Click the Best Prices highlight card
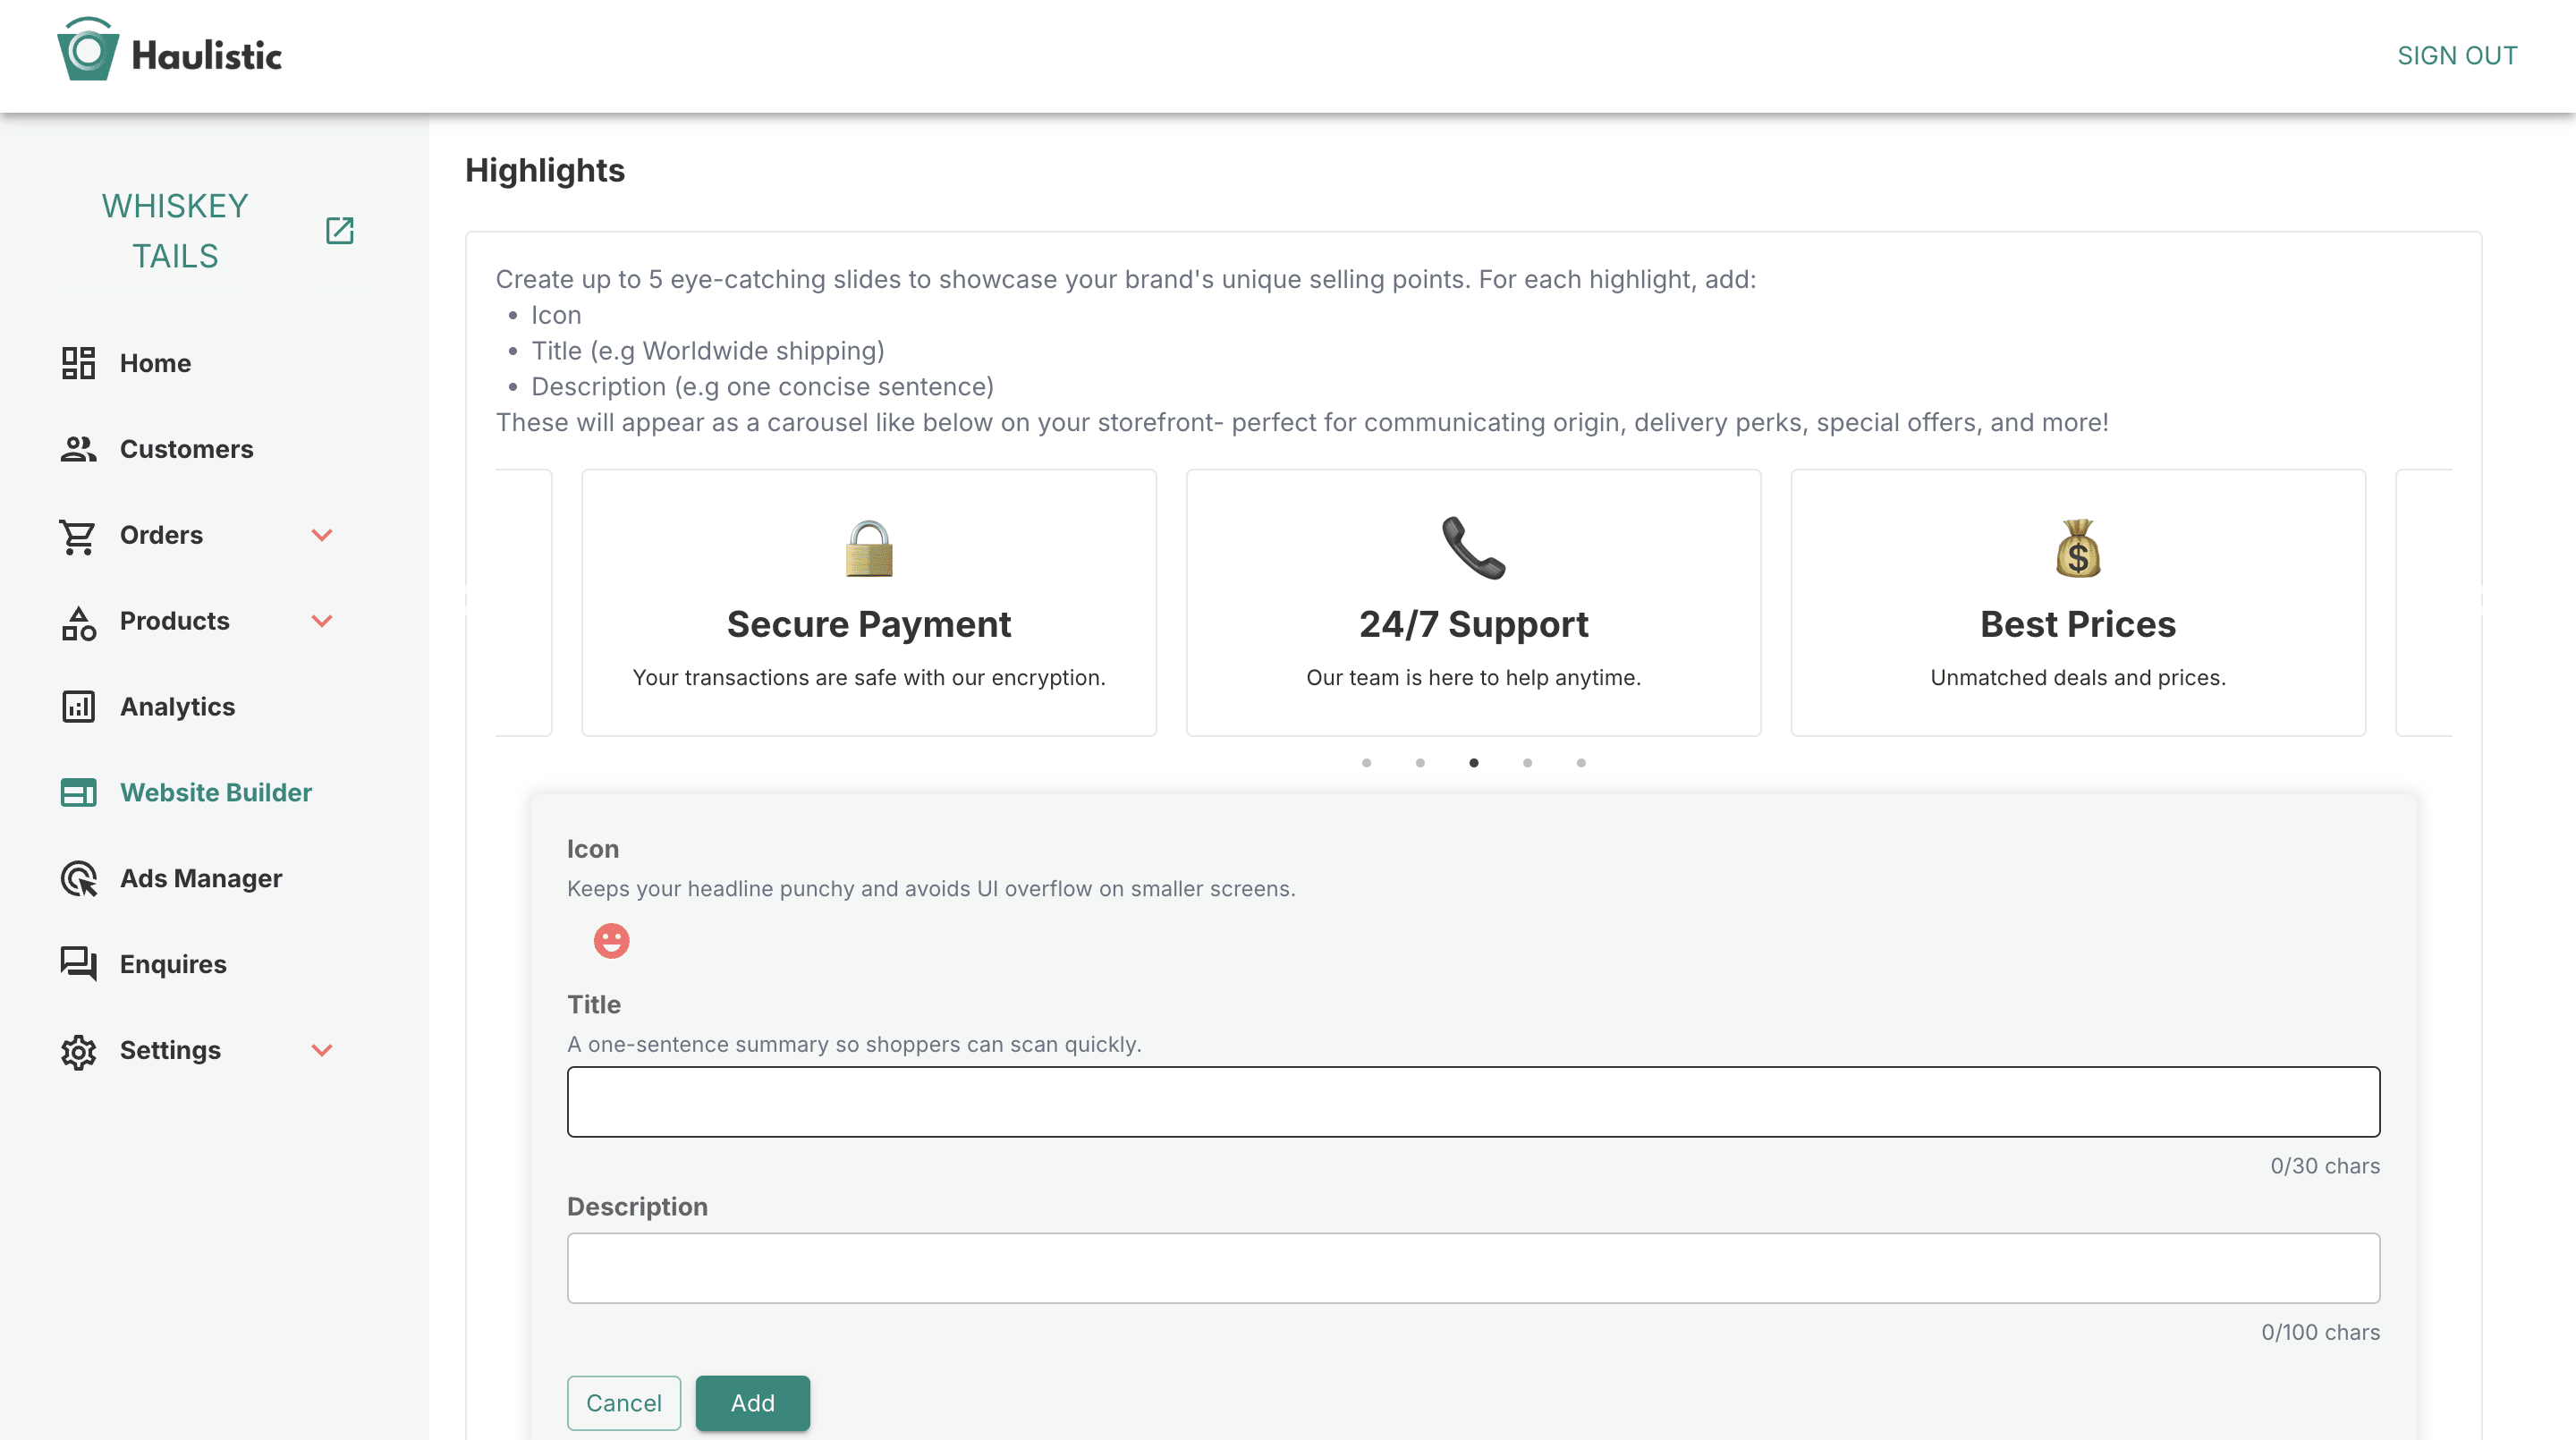This screenshot has width=2576, height=1440. [2077, 603]
